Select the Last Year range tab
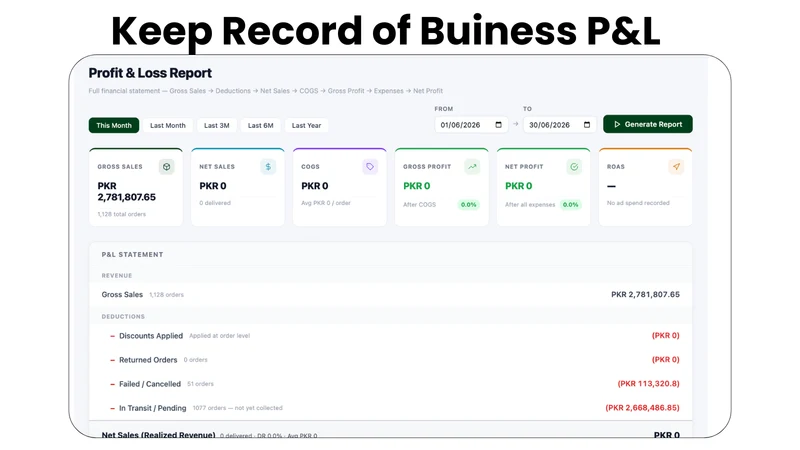Viewport: 800px width, 450px height. click(307, 126)
